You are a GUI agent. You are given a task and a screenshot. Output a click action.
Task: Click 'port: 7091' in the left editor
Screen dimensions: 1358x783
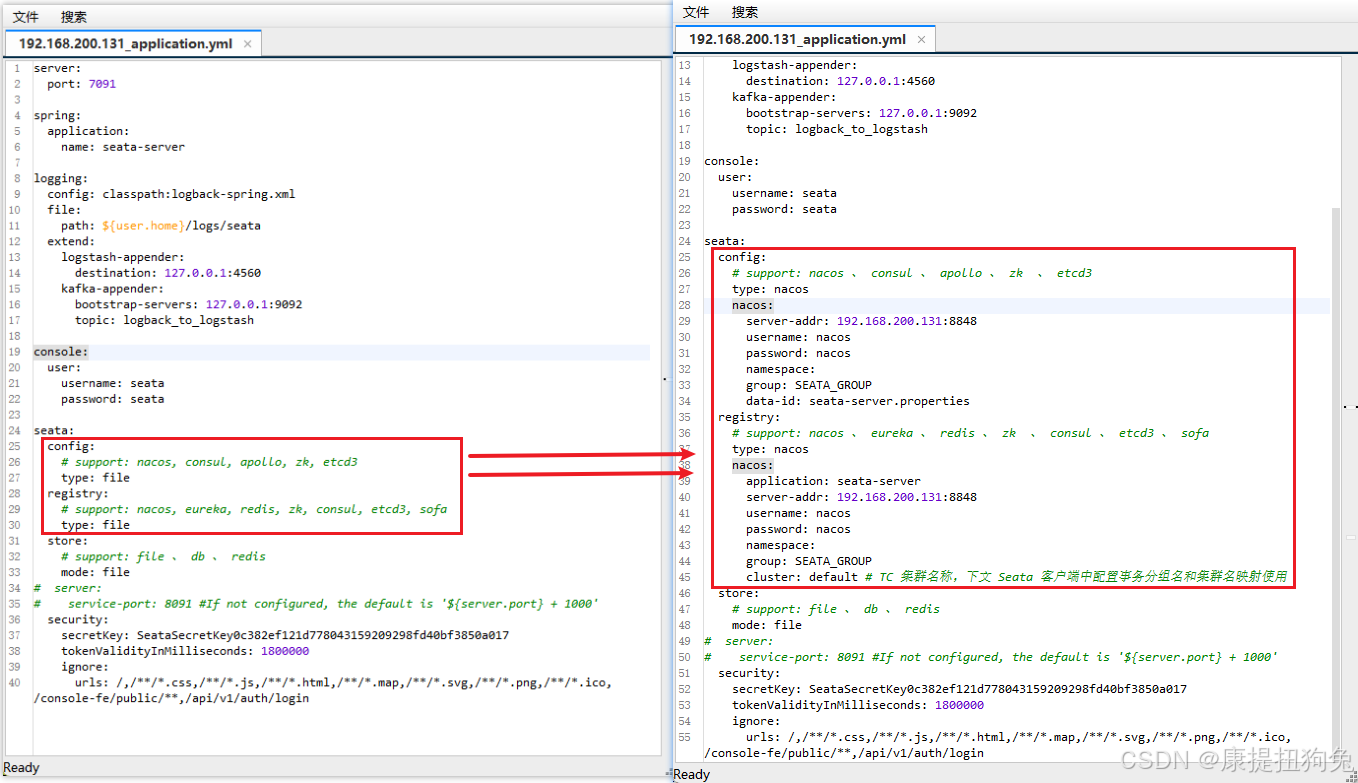click(81, 84)
